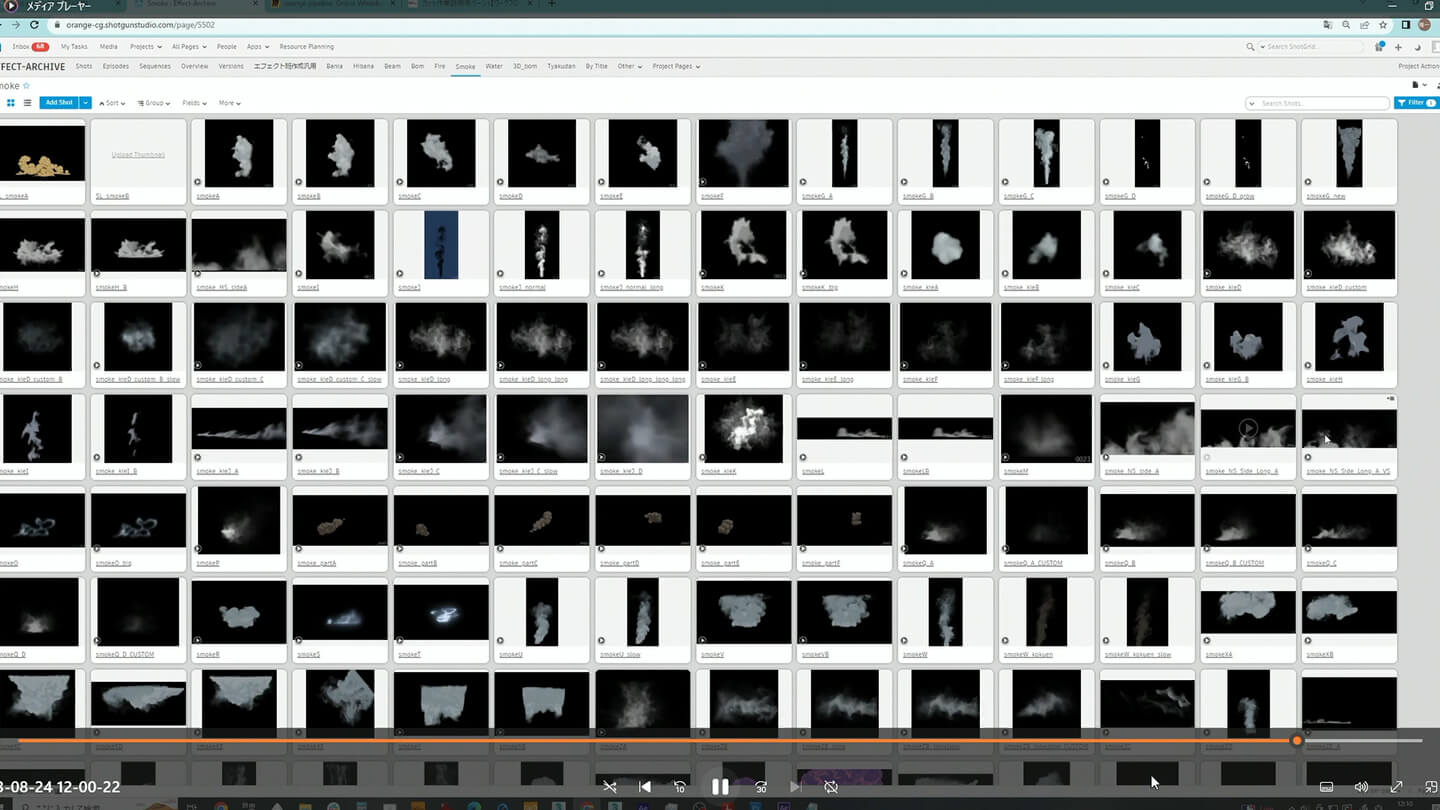Click the seek bar's round position handle

(x=1297, y=741)
